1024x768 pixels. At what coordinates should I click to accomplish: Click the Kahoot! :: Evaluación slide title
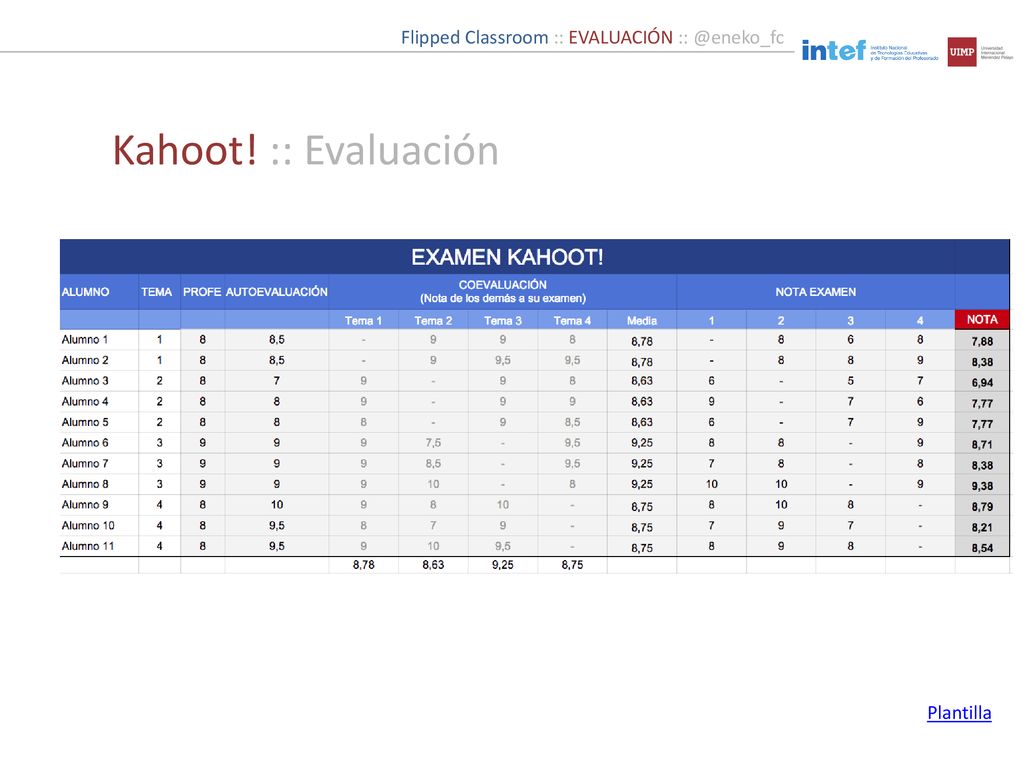pos(306,151)
